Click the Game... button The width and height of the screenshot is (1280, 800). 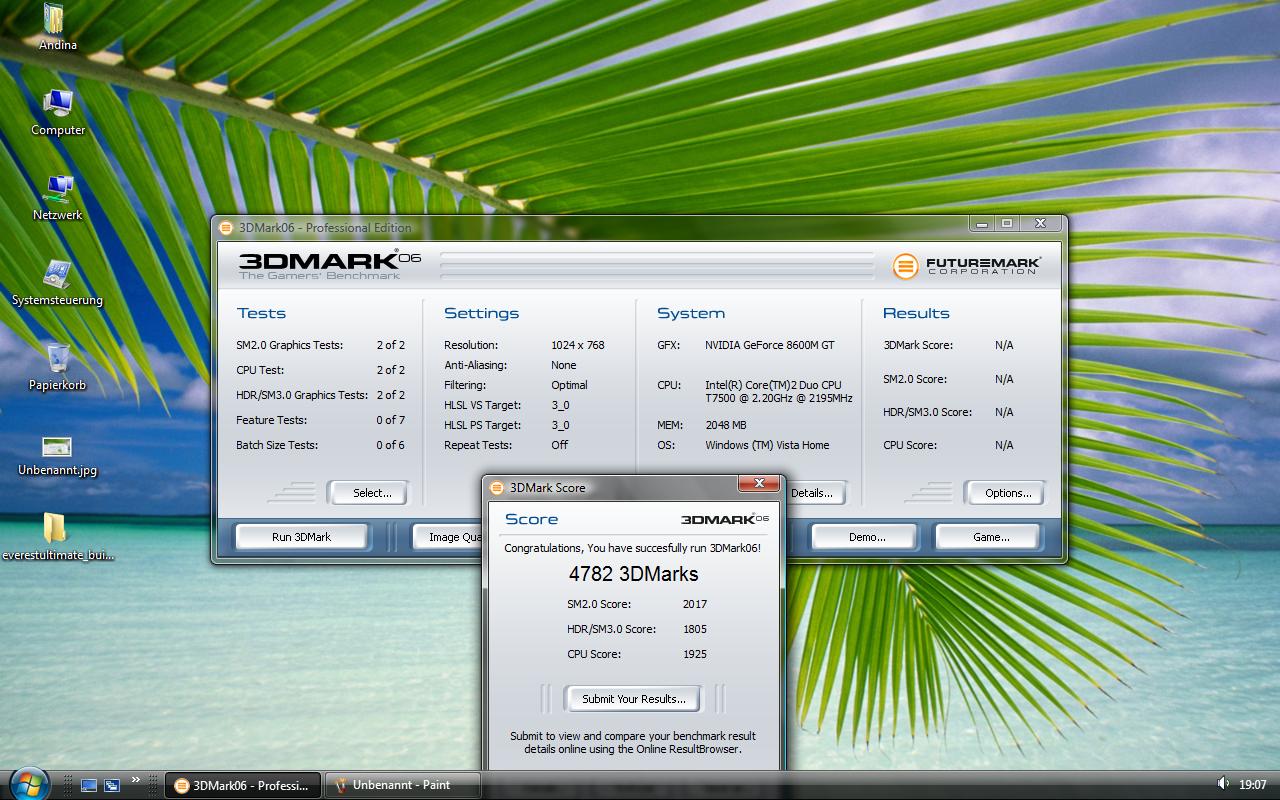point(991,537)
